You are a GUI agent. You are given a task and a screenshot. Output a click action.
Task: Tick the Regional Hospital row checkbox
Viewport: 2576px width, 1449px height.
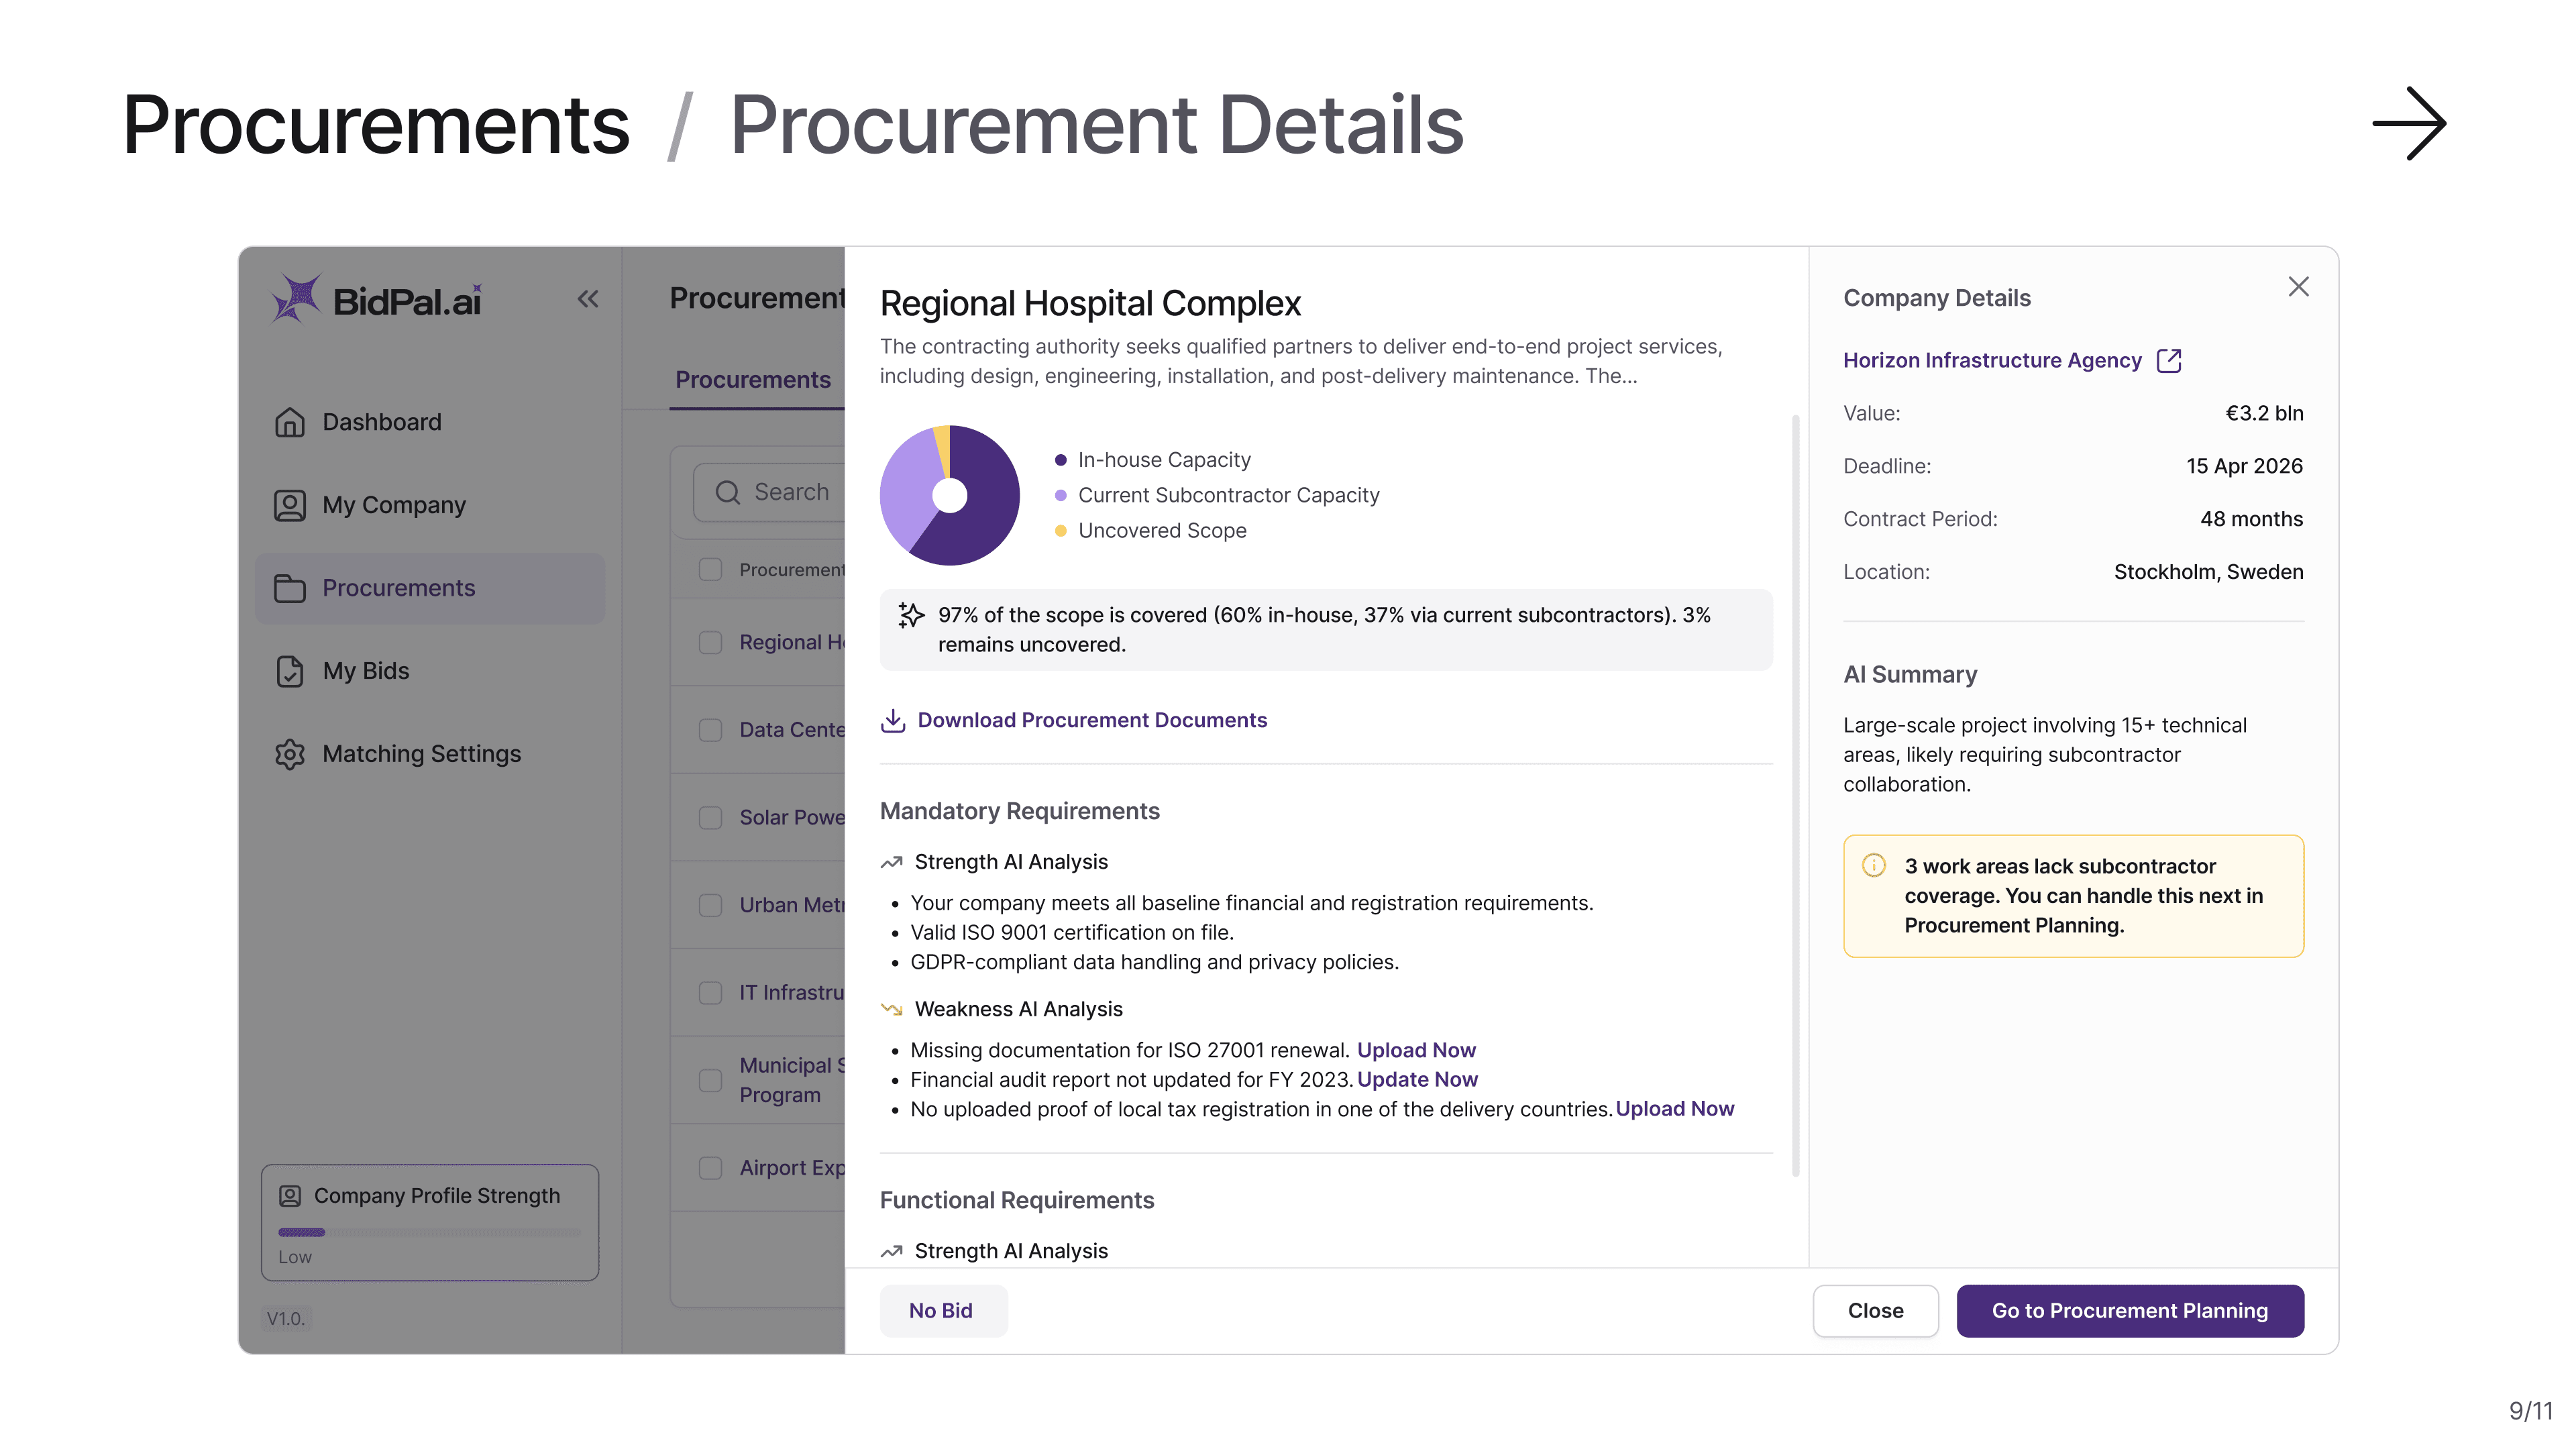click(x=710, y=643)
